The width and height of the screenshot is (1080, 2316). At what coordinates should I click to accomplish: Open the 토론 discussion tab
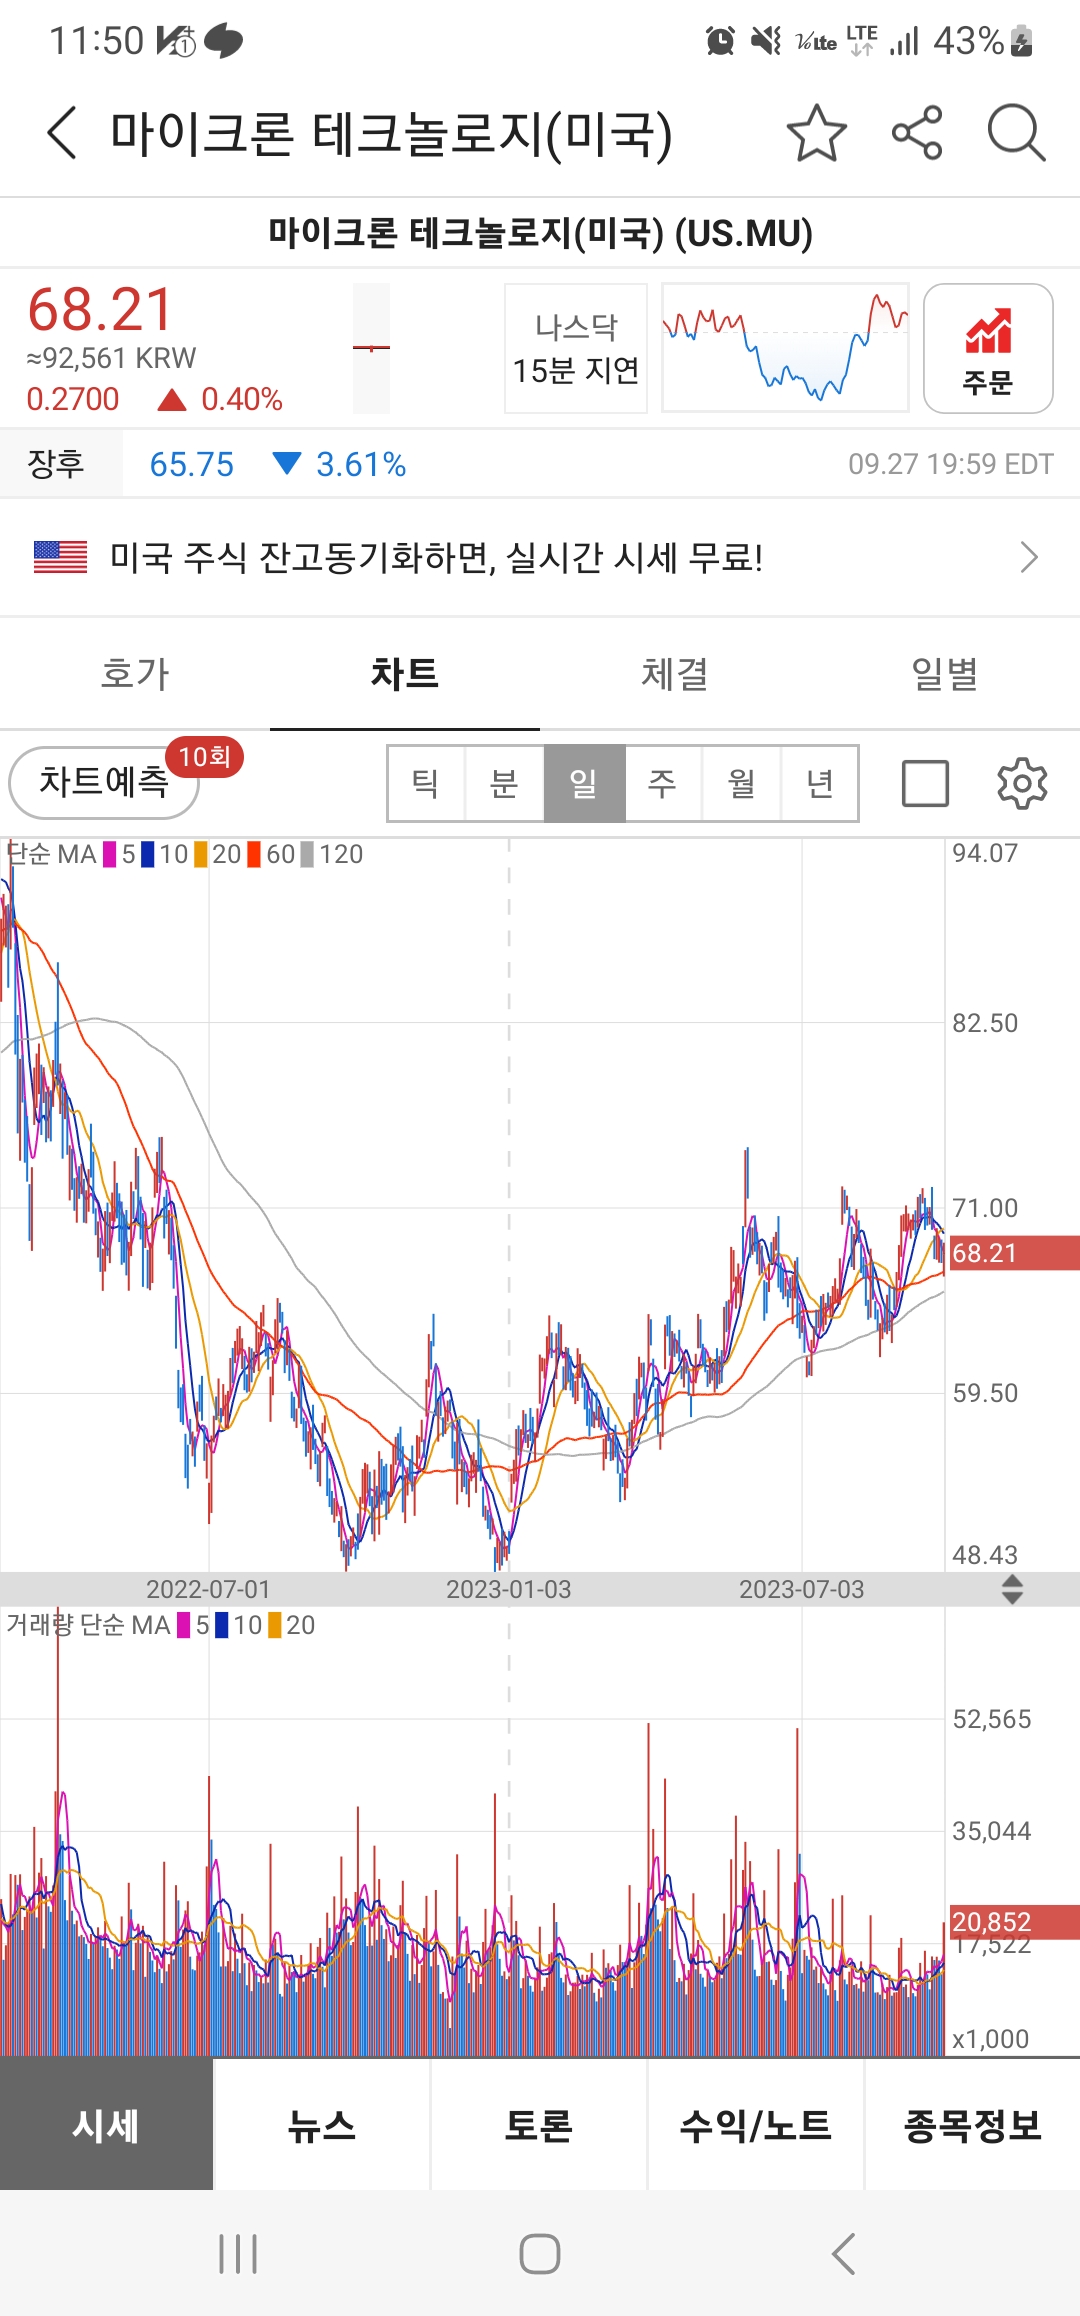pyautogui.click(x=539, y=2125)
